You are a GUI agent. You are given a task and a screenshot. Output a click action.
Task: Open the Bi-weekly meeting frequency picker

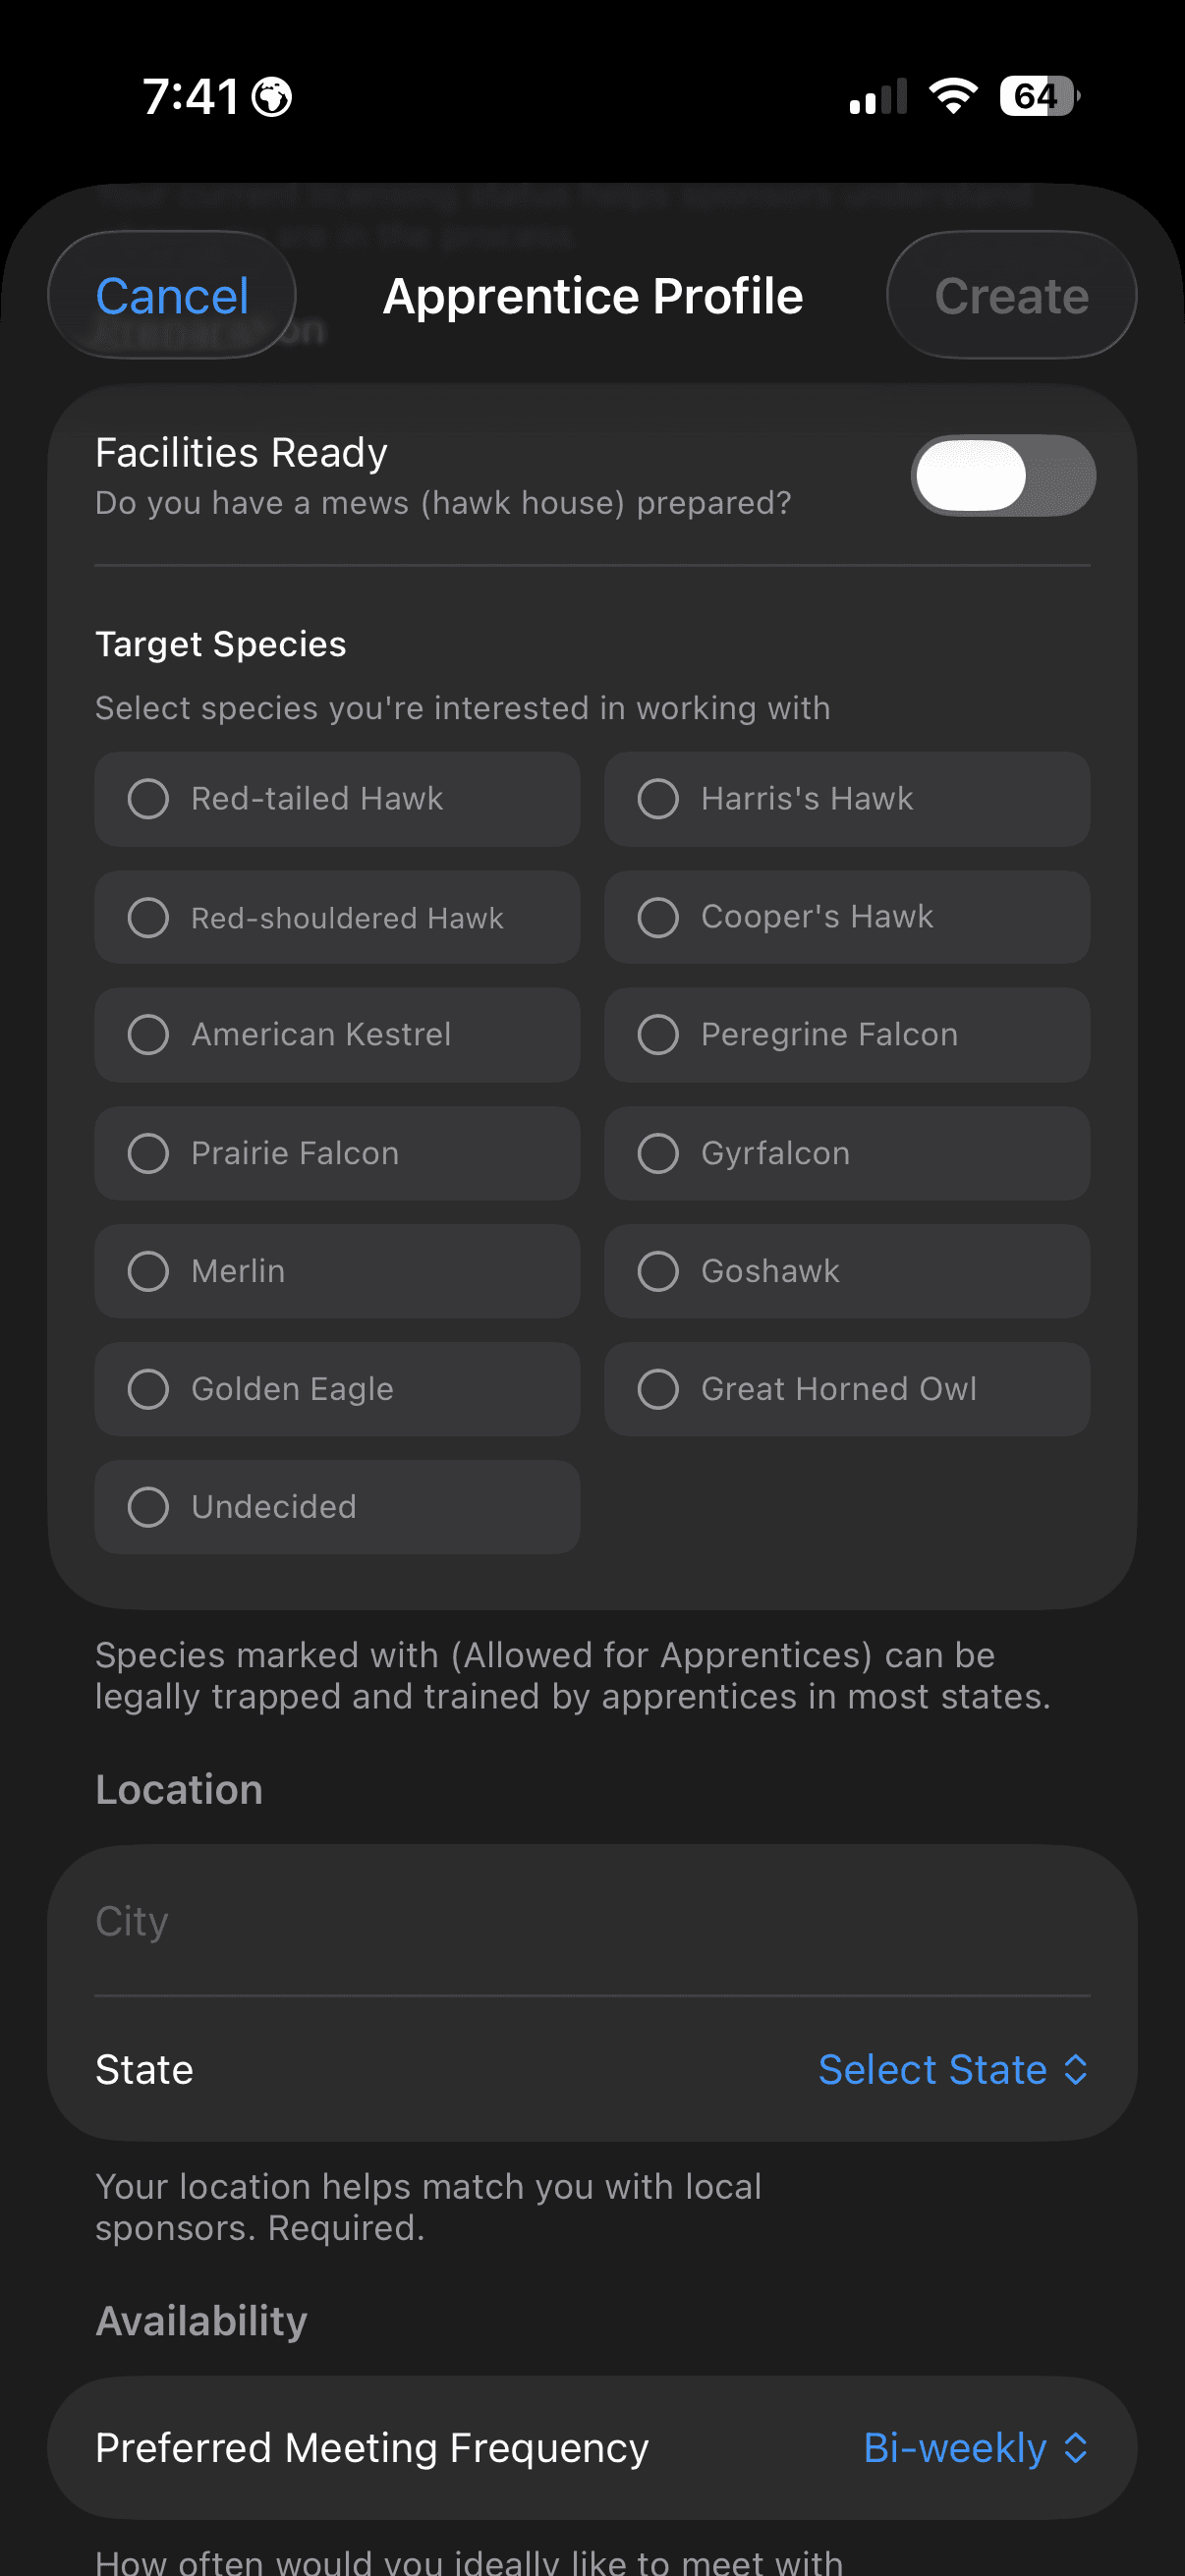click(974, 2448)
